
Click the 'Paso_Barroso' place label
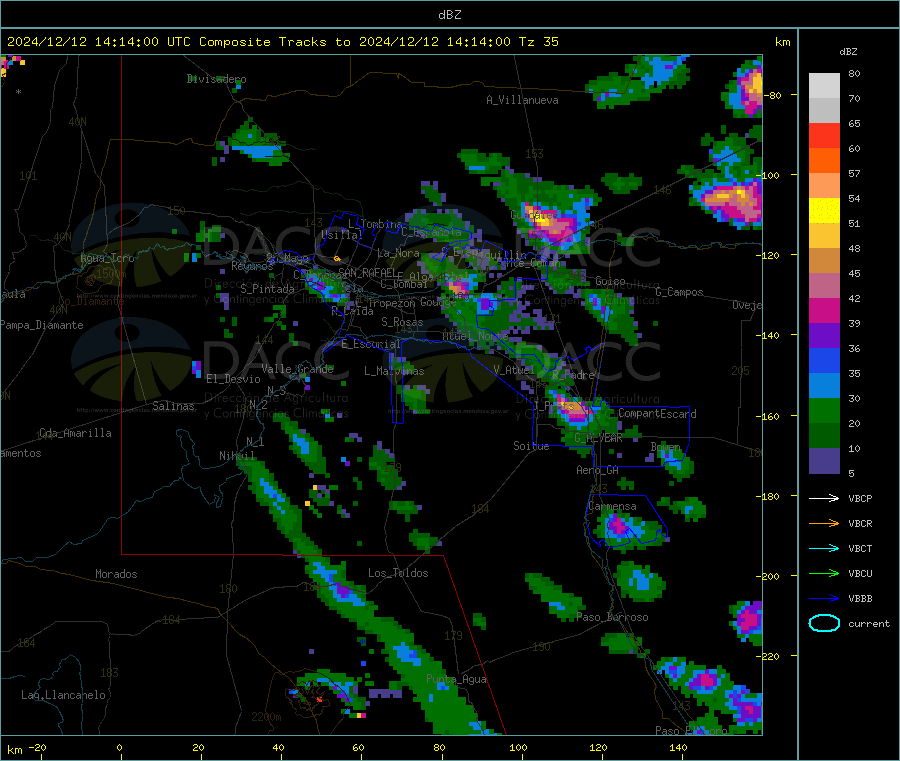(612, 617)
